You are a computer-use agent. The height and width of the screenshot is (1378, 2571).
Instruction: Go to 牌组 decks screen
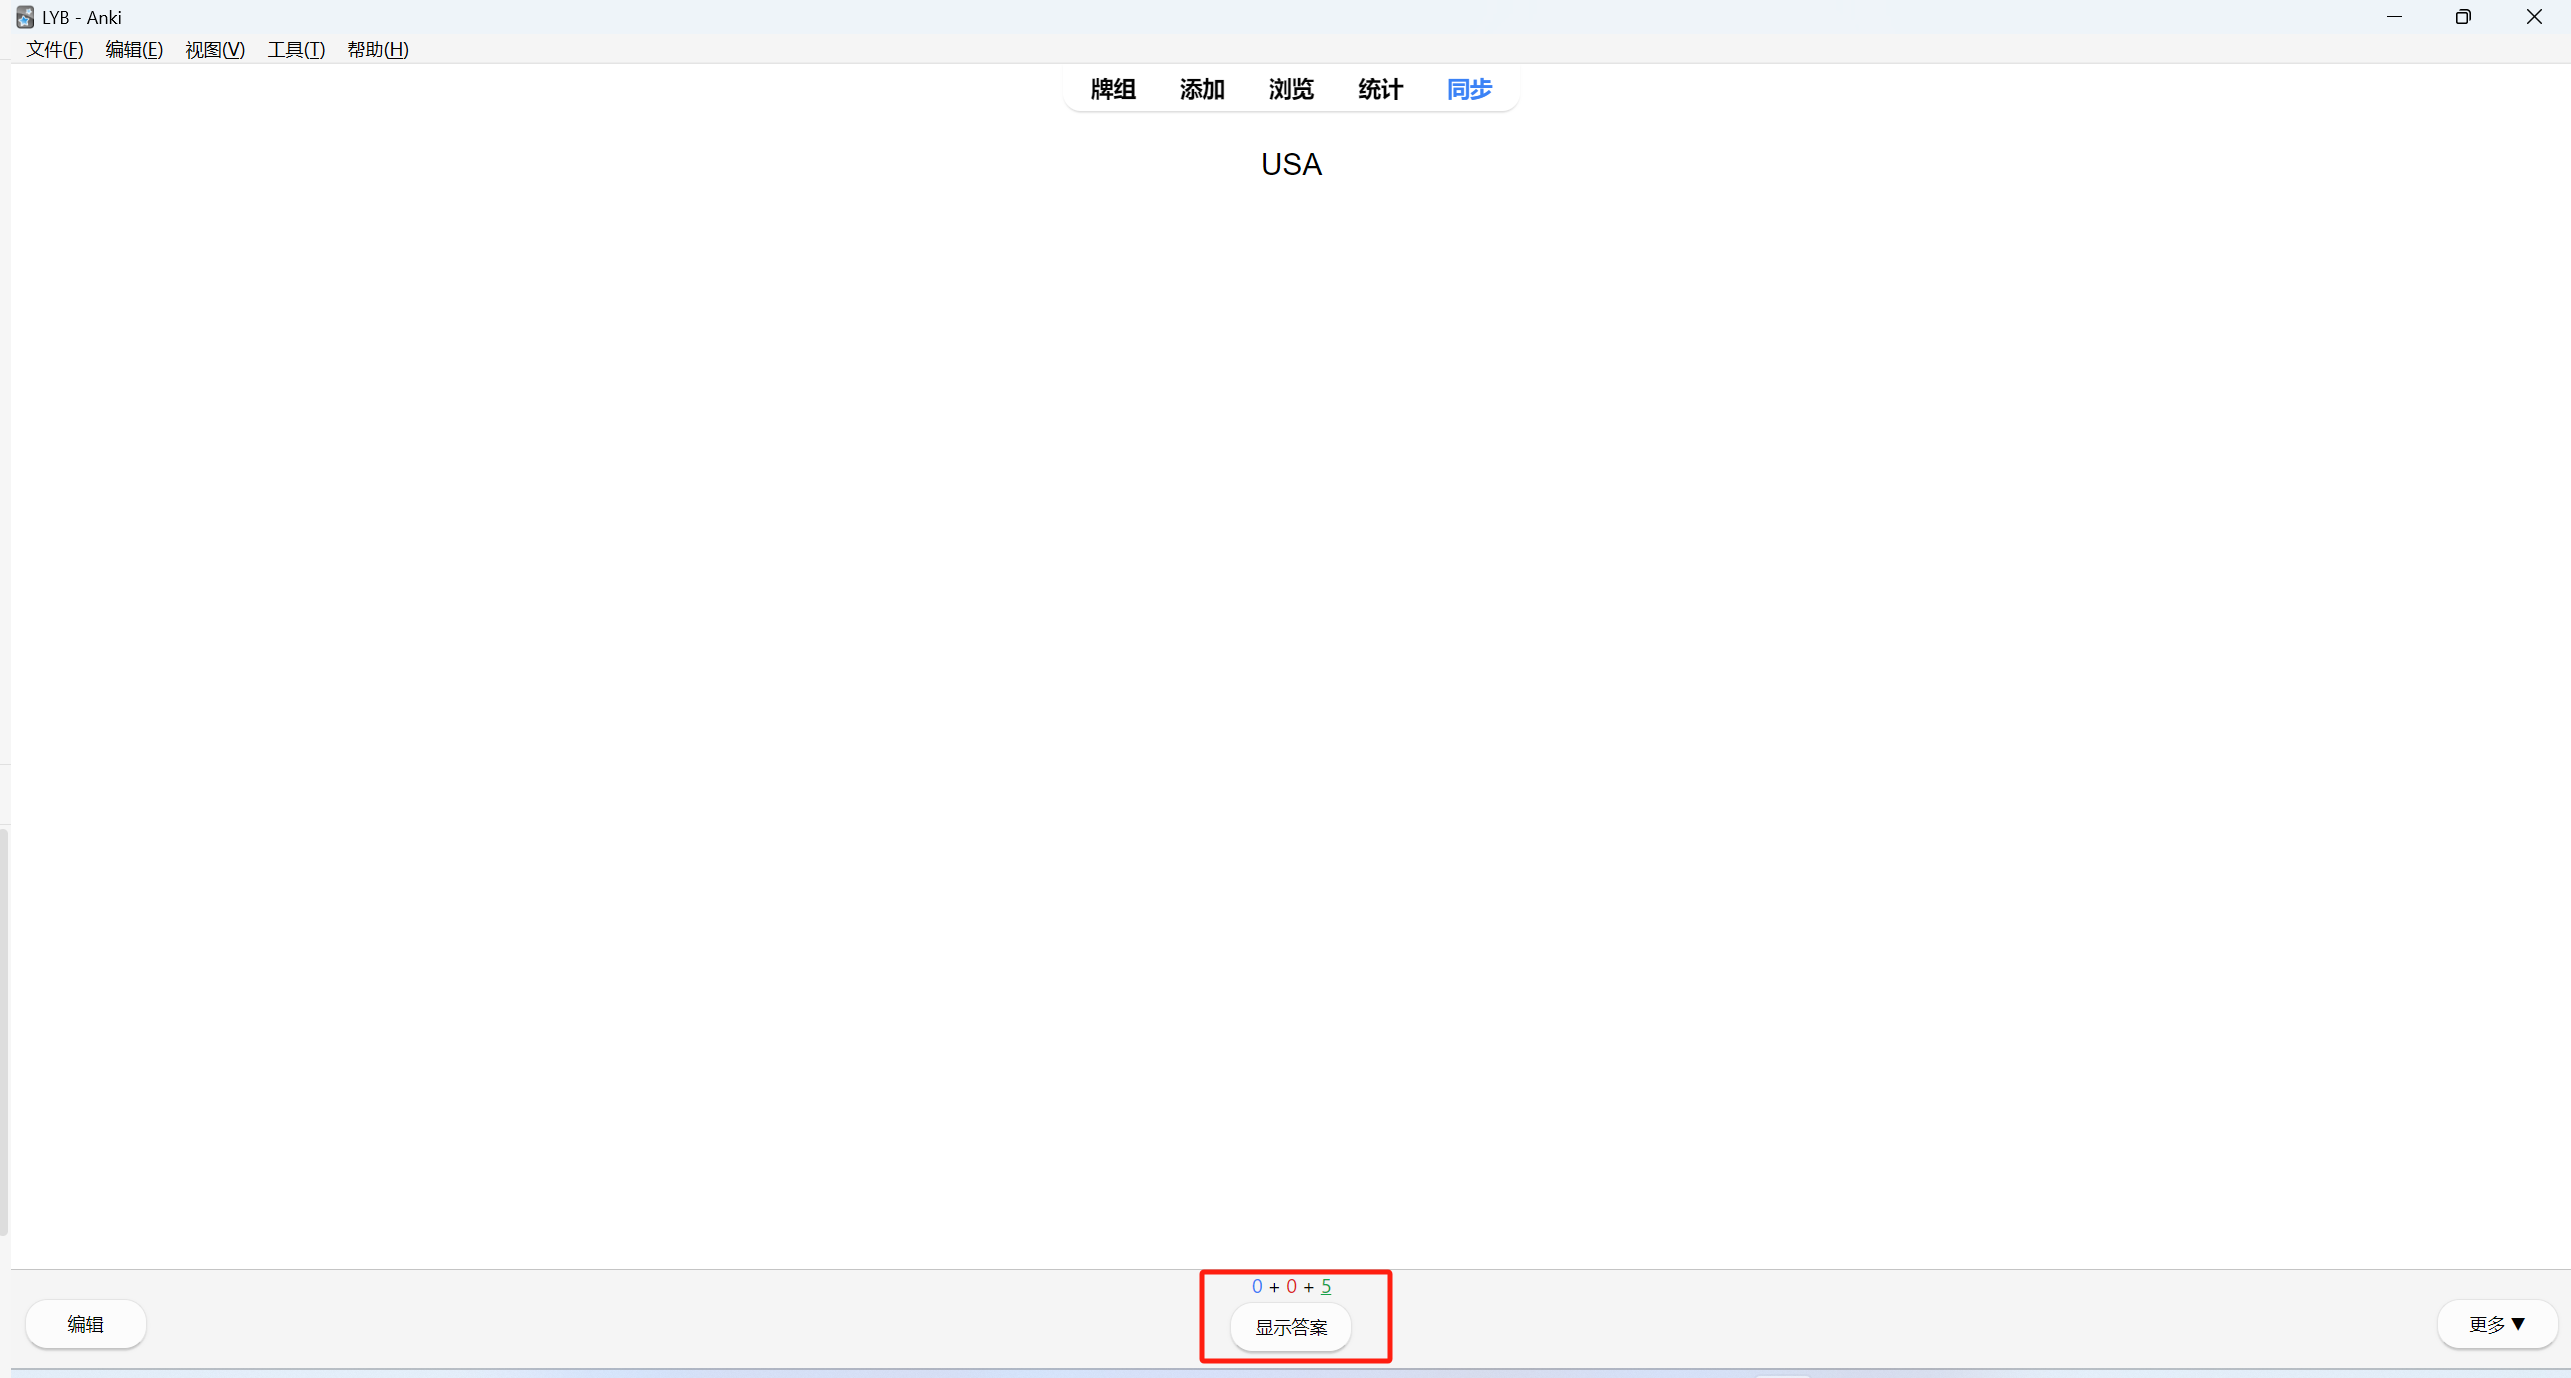pyautogui.click(x=1113, y=89)
